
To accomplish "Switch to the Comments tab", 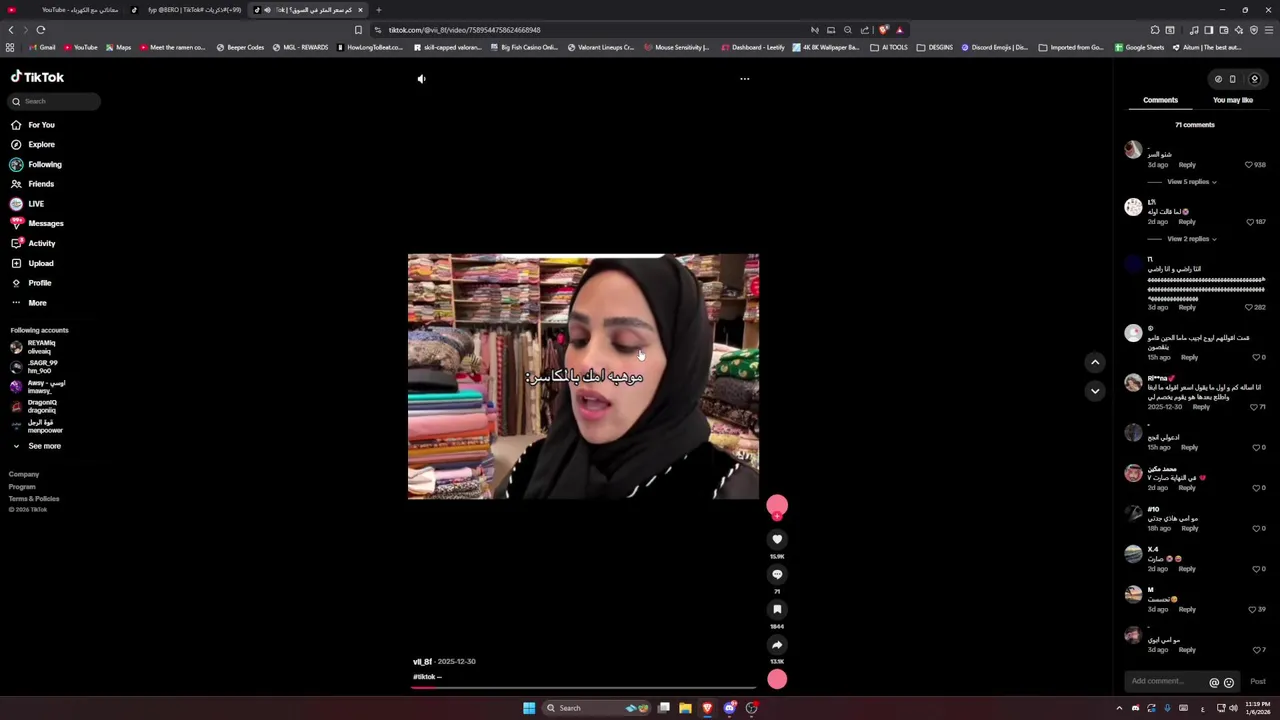I will click(x=1160, y=100).
